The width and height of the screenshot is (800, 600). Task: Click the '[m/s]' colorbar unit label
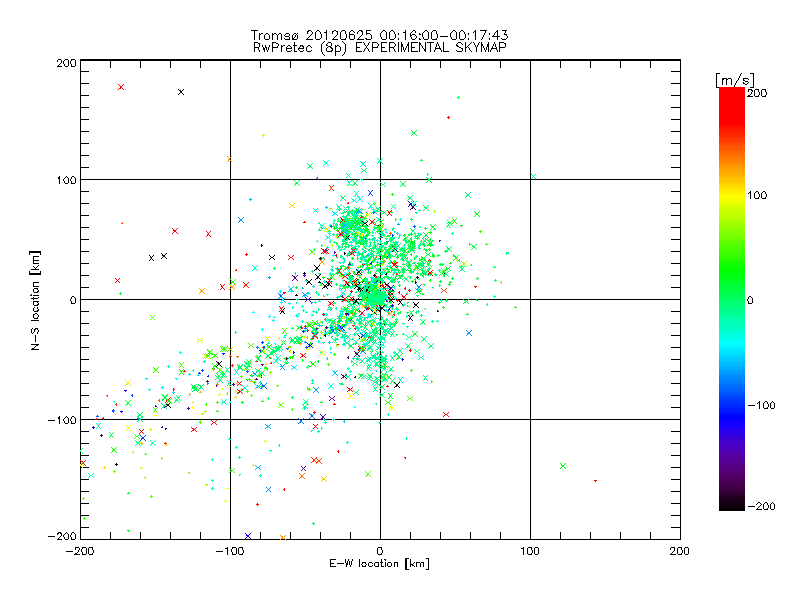(x=735, y=80)
